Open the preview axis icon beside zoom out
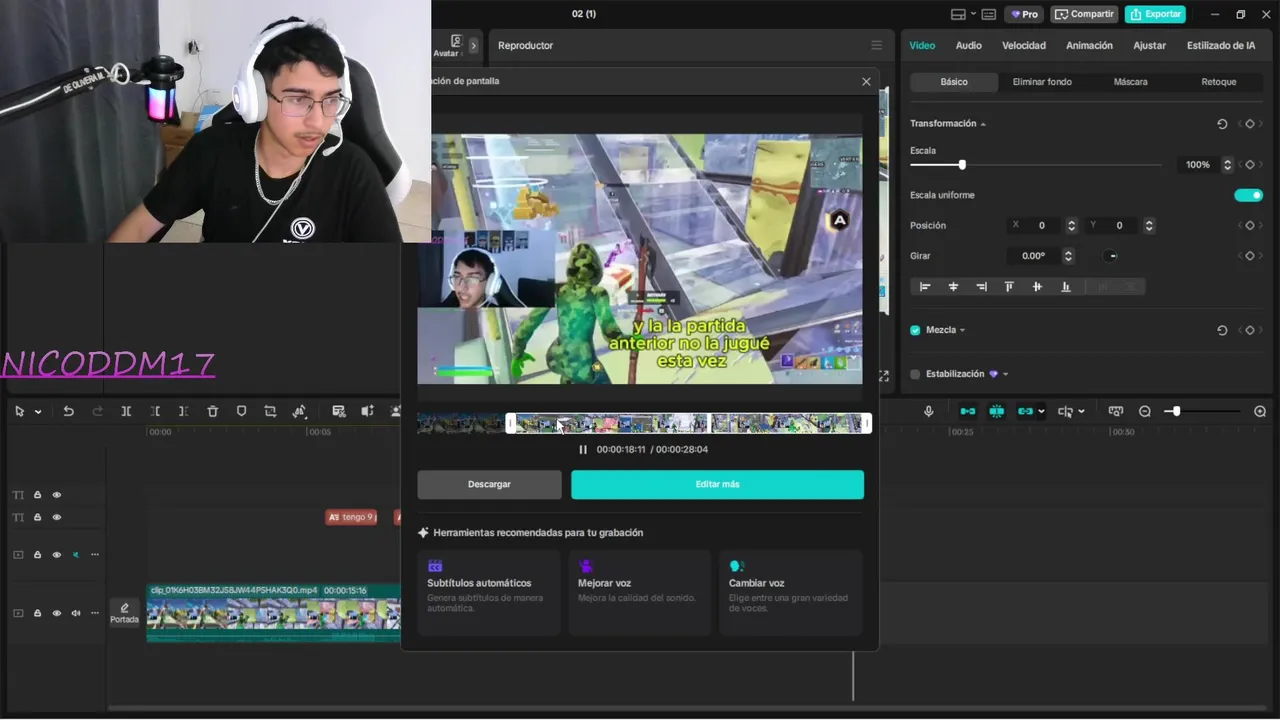This screenshot has height=720, width=1280. click(1116, 411)
